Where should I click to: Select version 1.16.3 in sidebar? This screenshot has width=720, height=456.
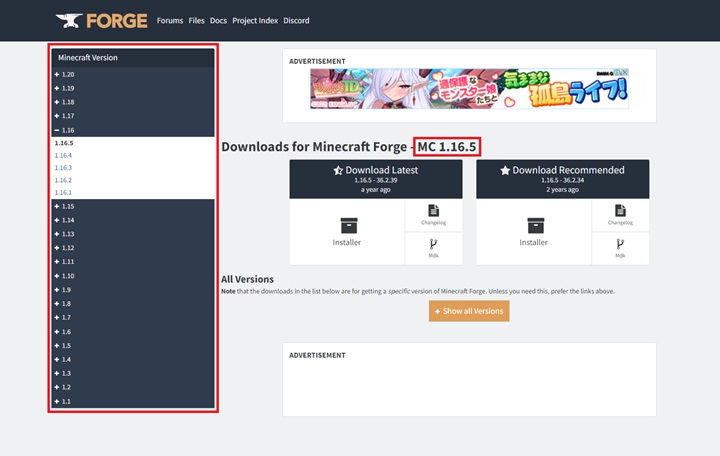pyautogui.click(x=63, y=168)
